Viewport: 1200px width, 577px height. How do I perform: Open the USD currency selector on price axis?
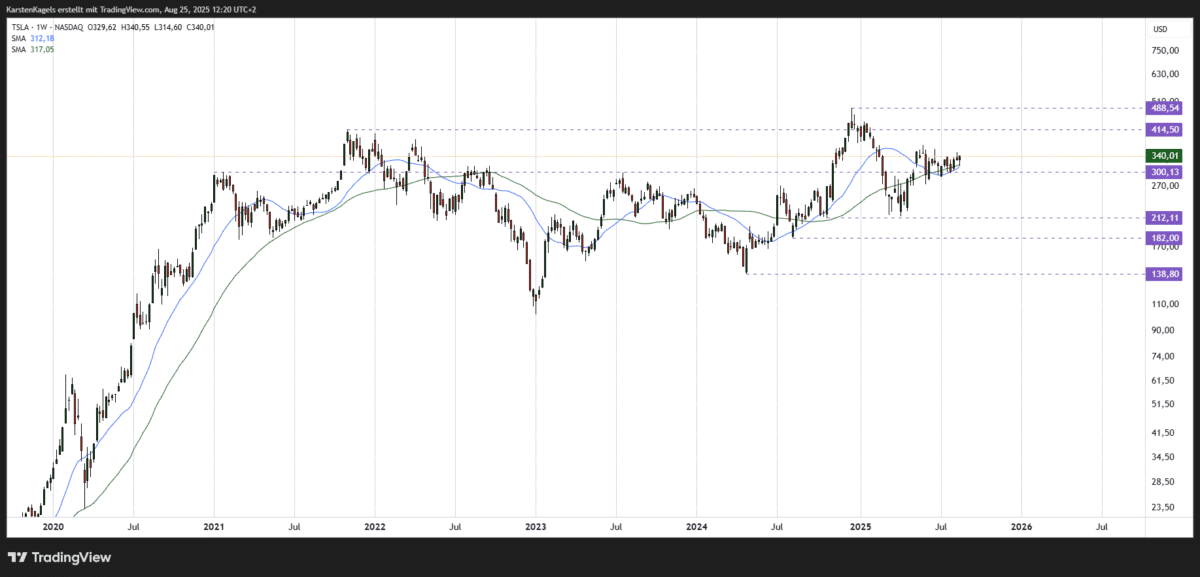(1160, 29)
